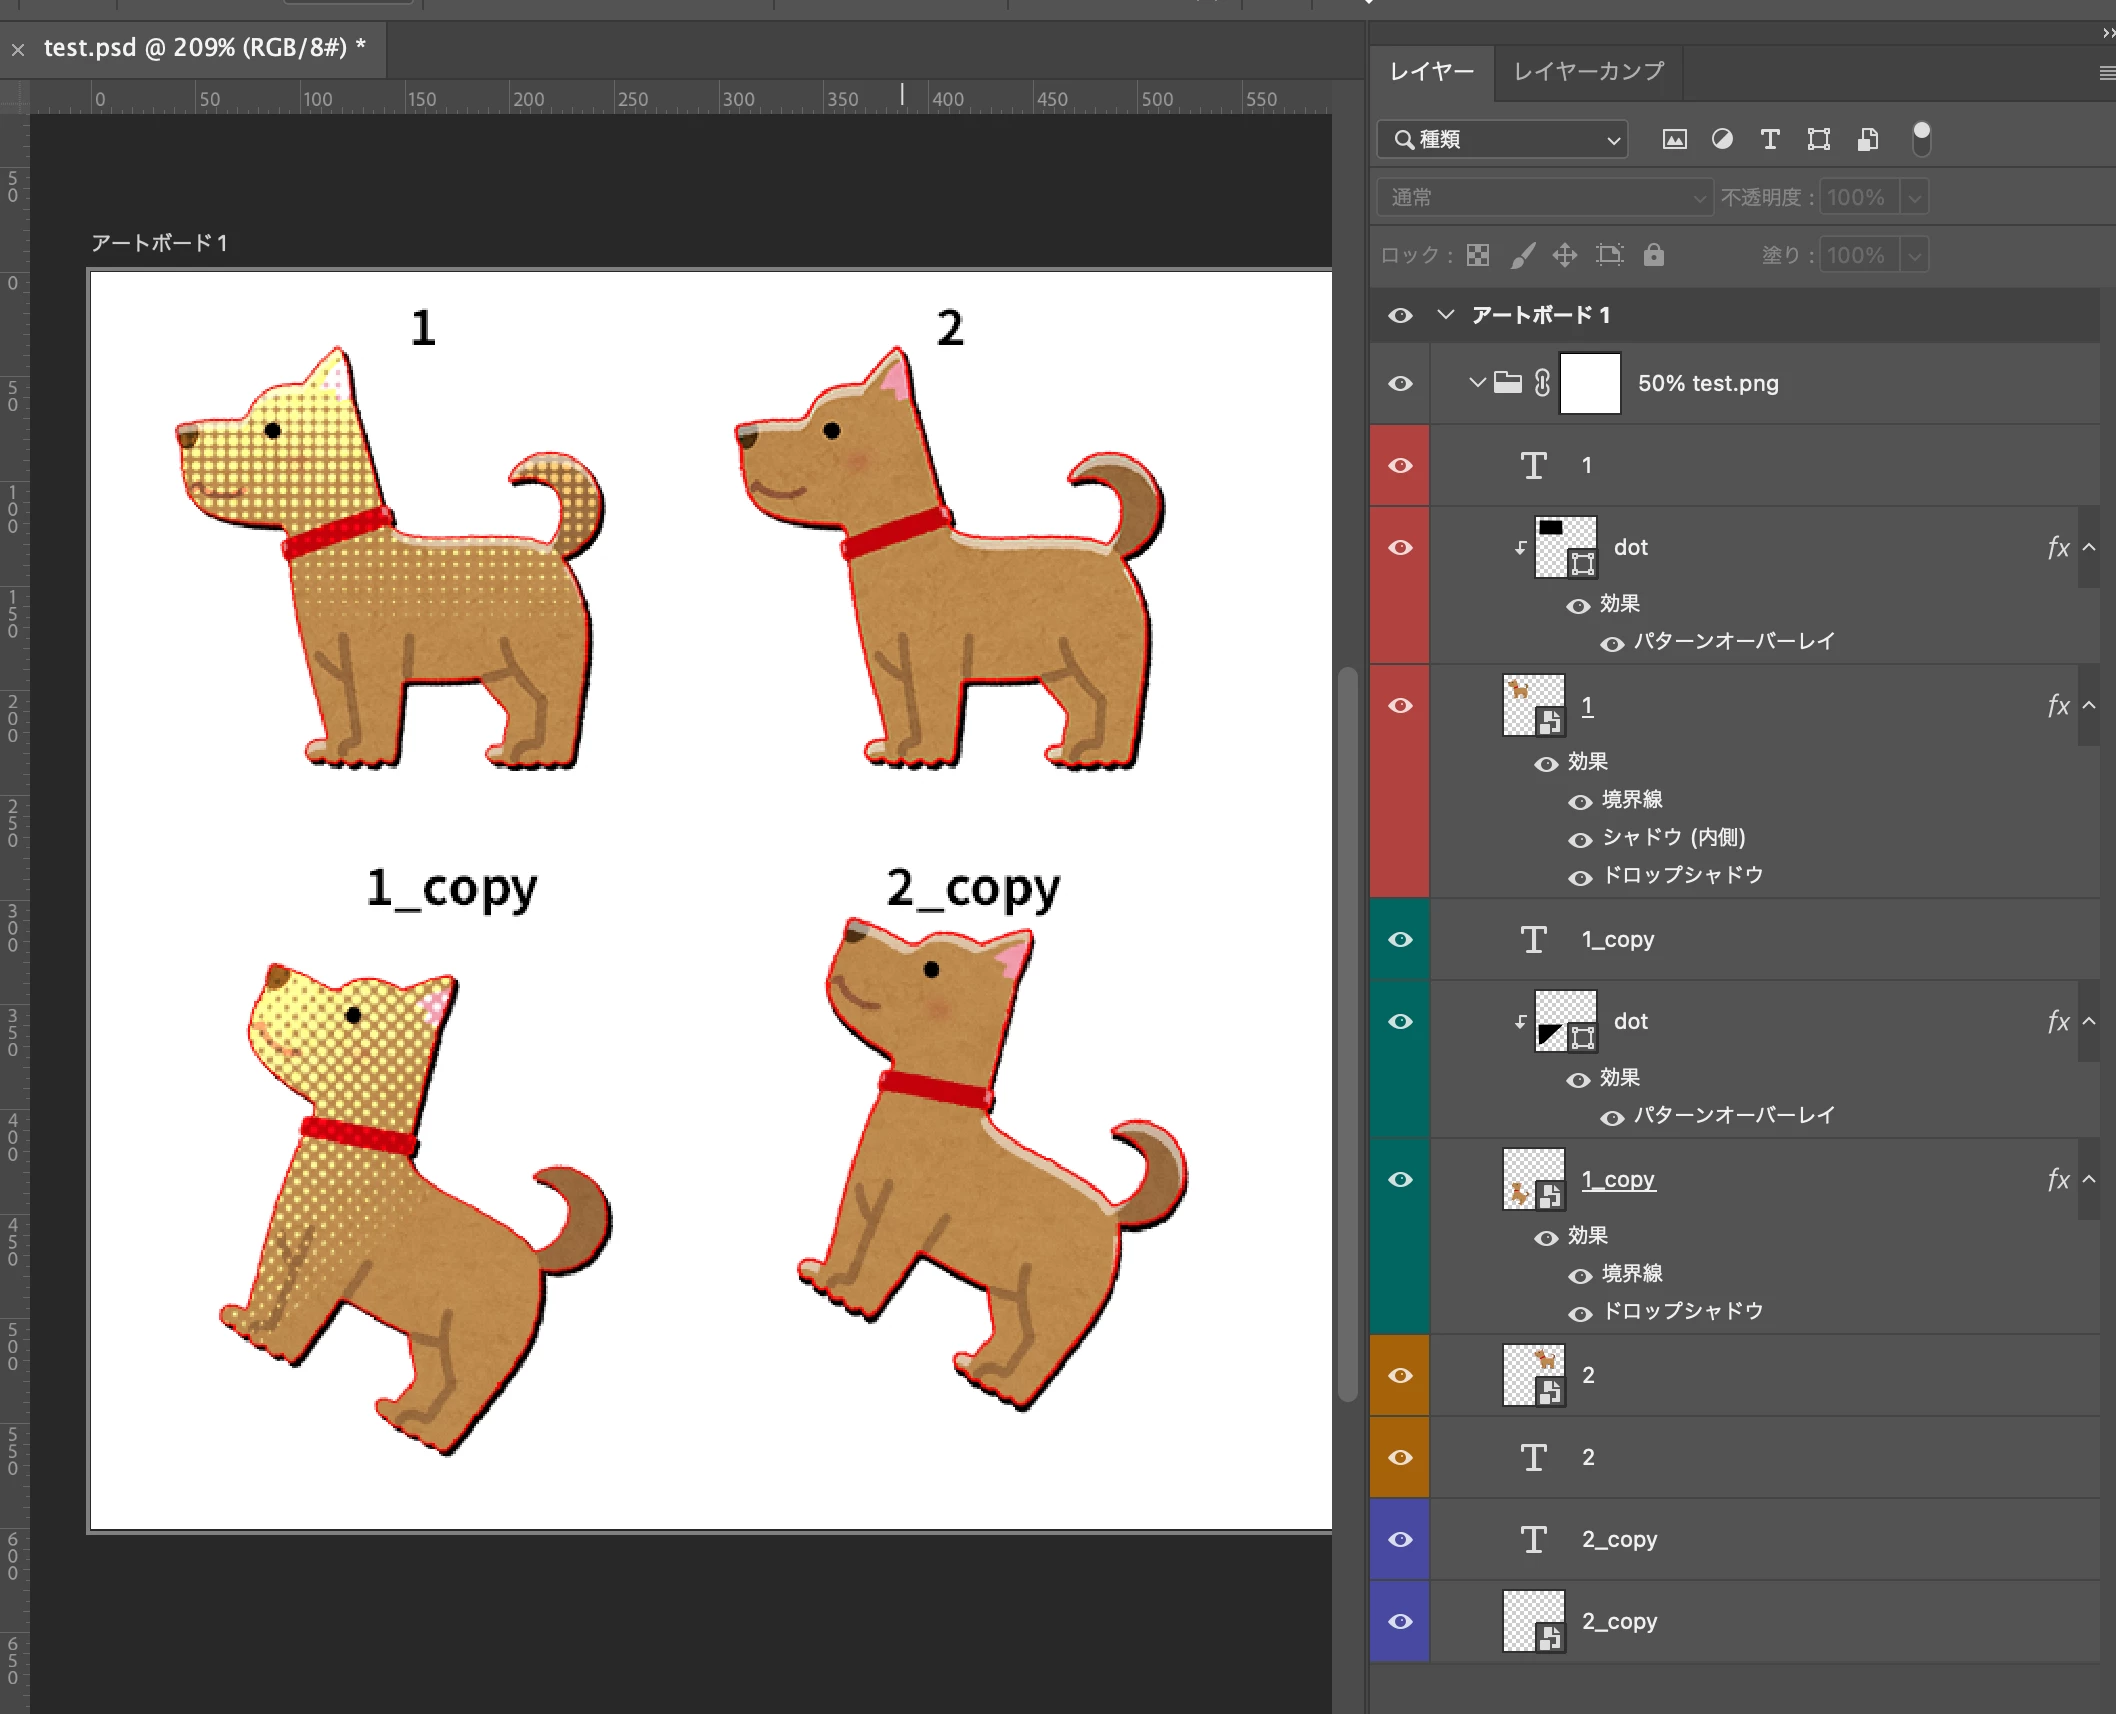
Task: Switch to the レイヤーカンプ tab
Action: click(1588, 71)
